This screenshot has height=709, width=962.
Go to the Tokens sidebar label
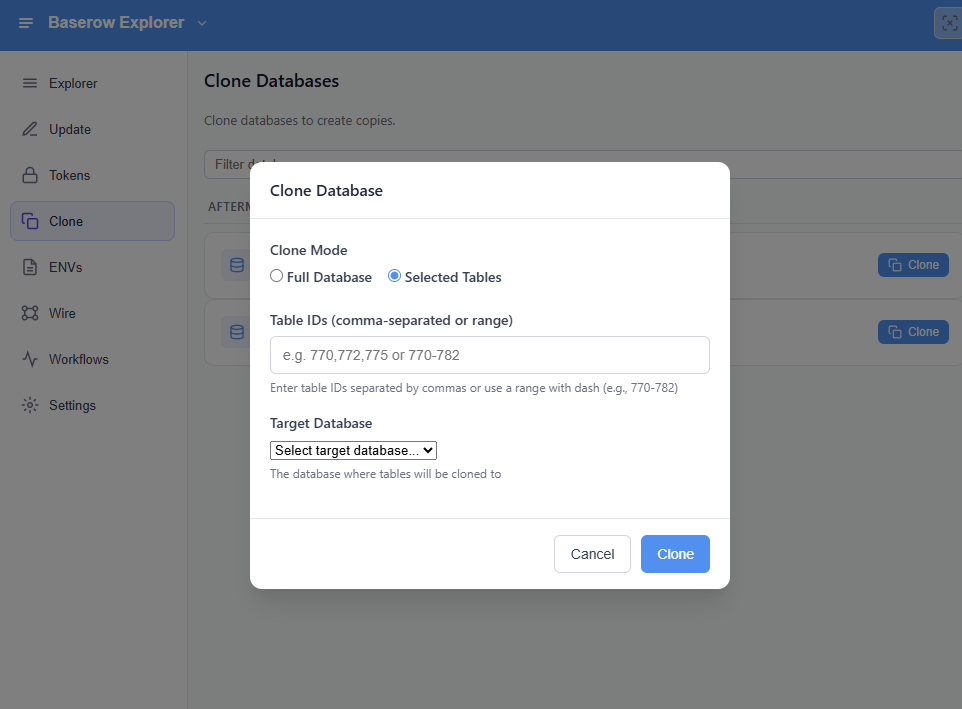70,175
